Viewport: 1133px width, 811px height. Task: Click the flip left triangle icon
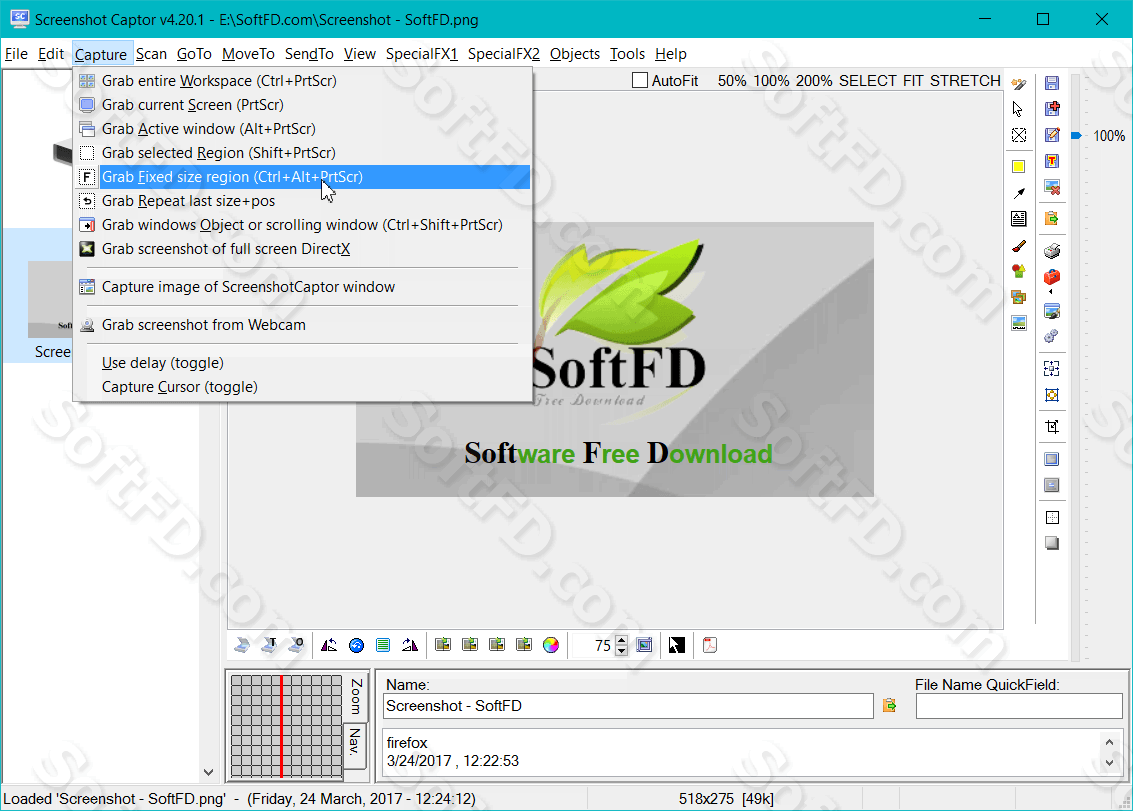click(x=329, y=645)
